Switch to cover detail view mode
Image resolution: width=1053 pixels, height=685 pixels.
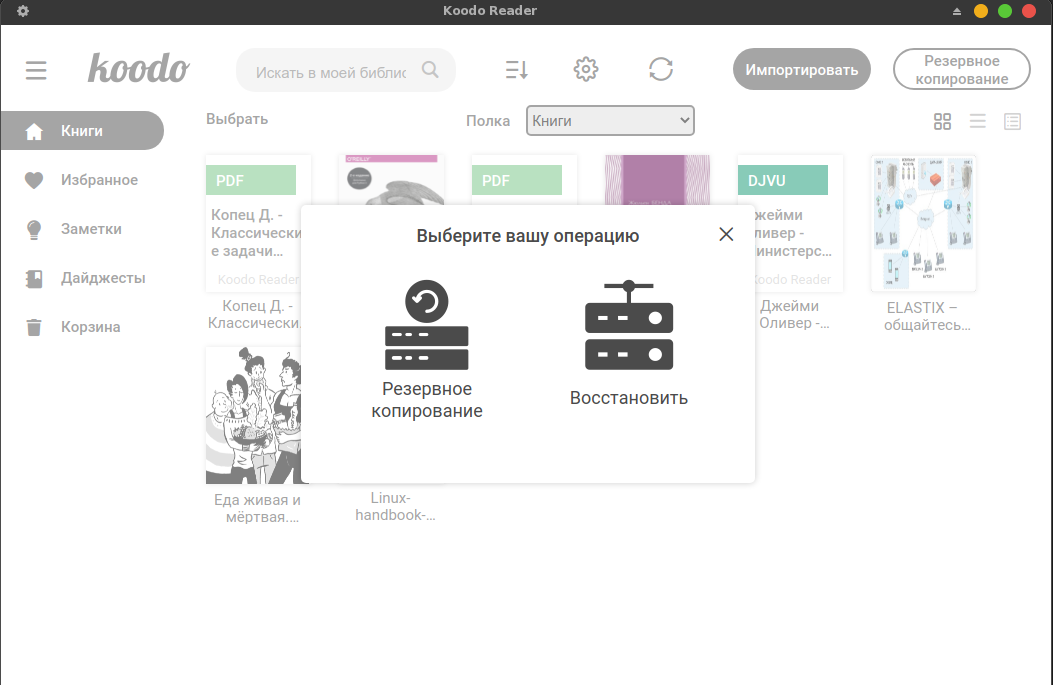point(1012,121)
